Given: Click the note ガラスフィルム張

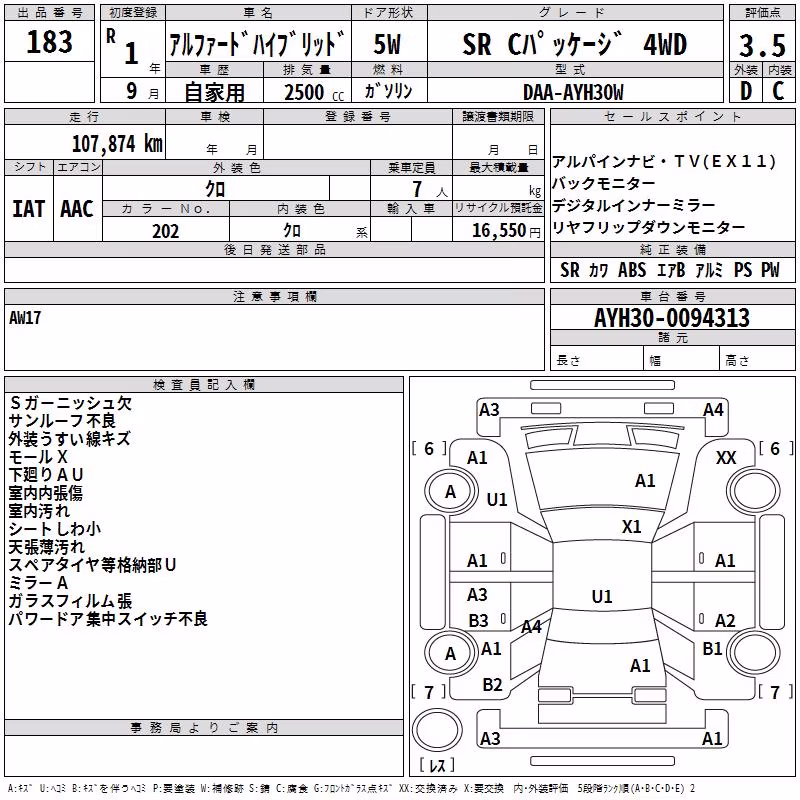Looking at the screenshot, I should (70, 601).
